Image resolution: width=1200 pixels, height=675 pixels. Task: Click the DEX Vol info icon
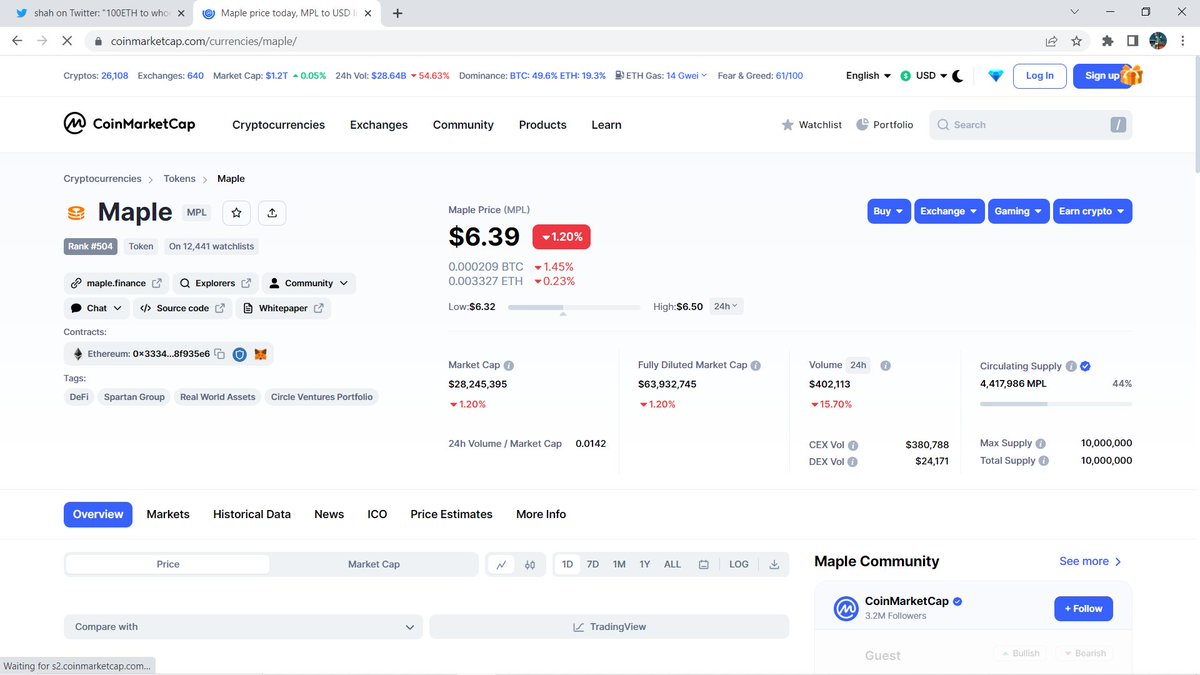(853, 462)
